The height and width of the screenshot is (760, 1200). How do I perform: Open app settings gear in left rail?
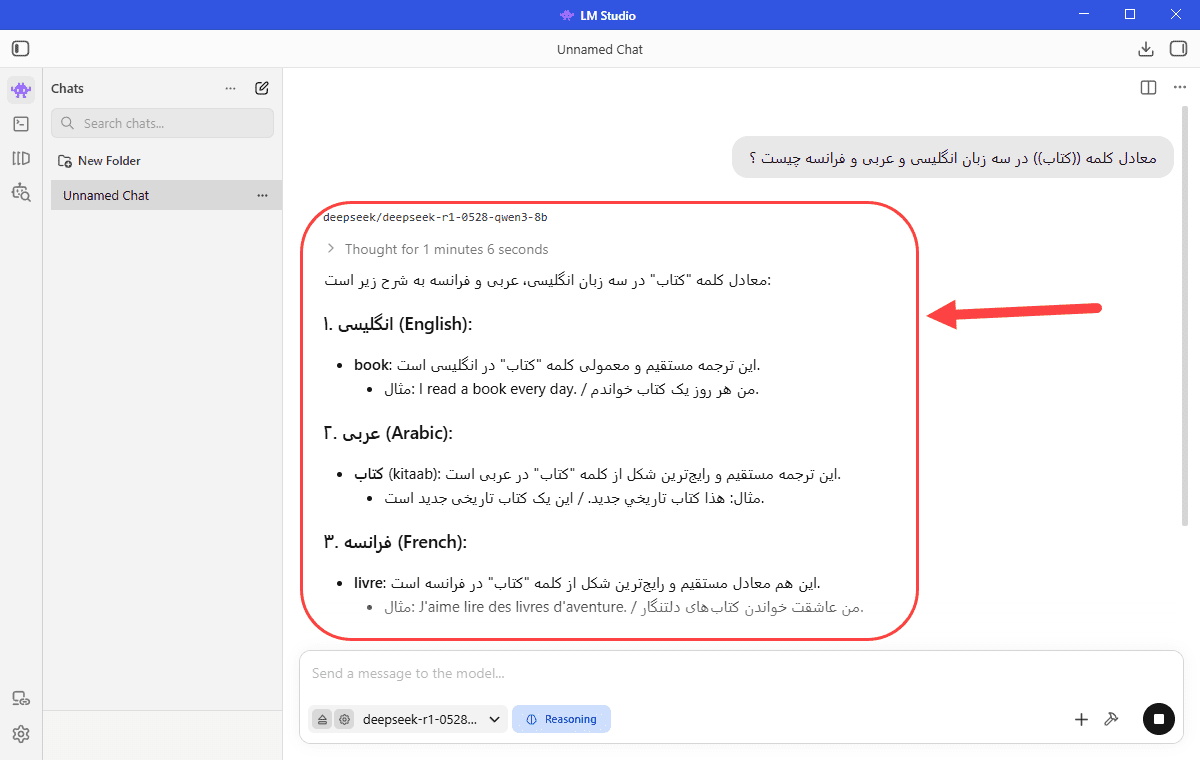click(x=21, y=734)
